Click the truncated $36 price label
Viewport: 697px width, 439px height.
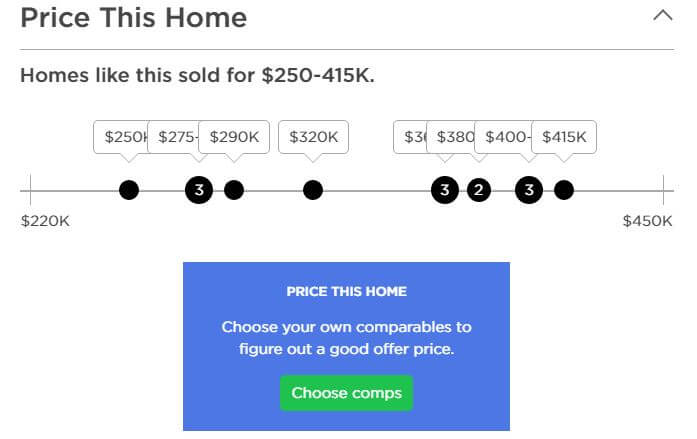point(411,137)
